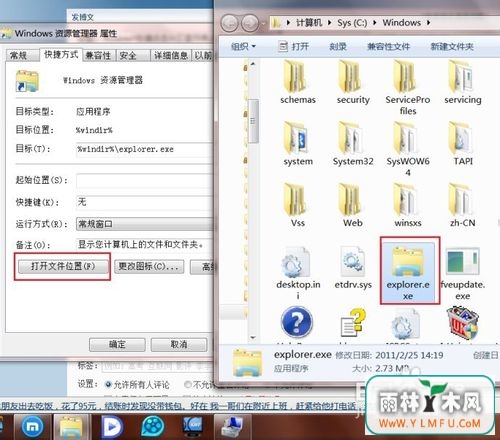Click the 标签 input in background window
Screen dimensions: 500x440
click(x=157, y=367)
